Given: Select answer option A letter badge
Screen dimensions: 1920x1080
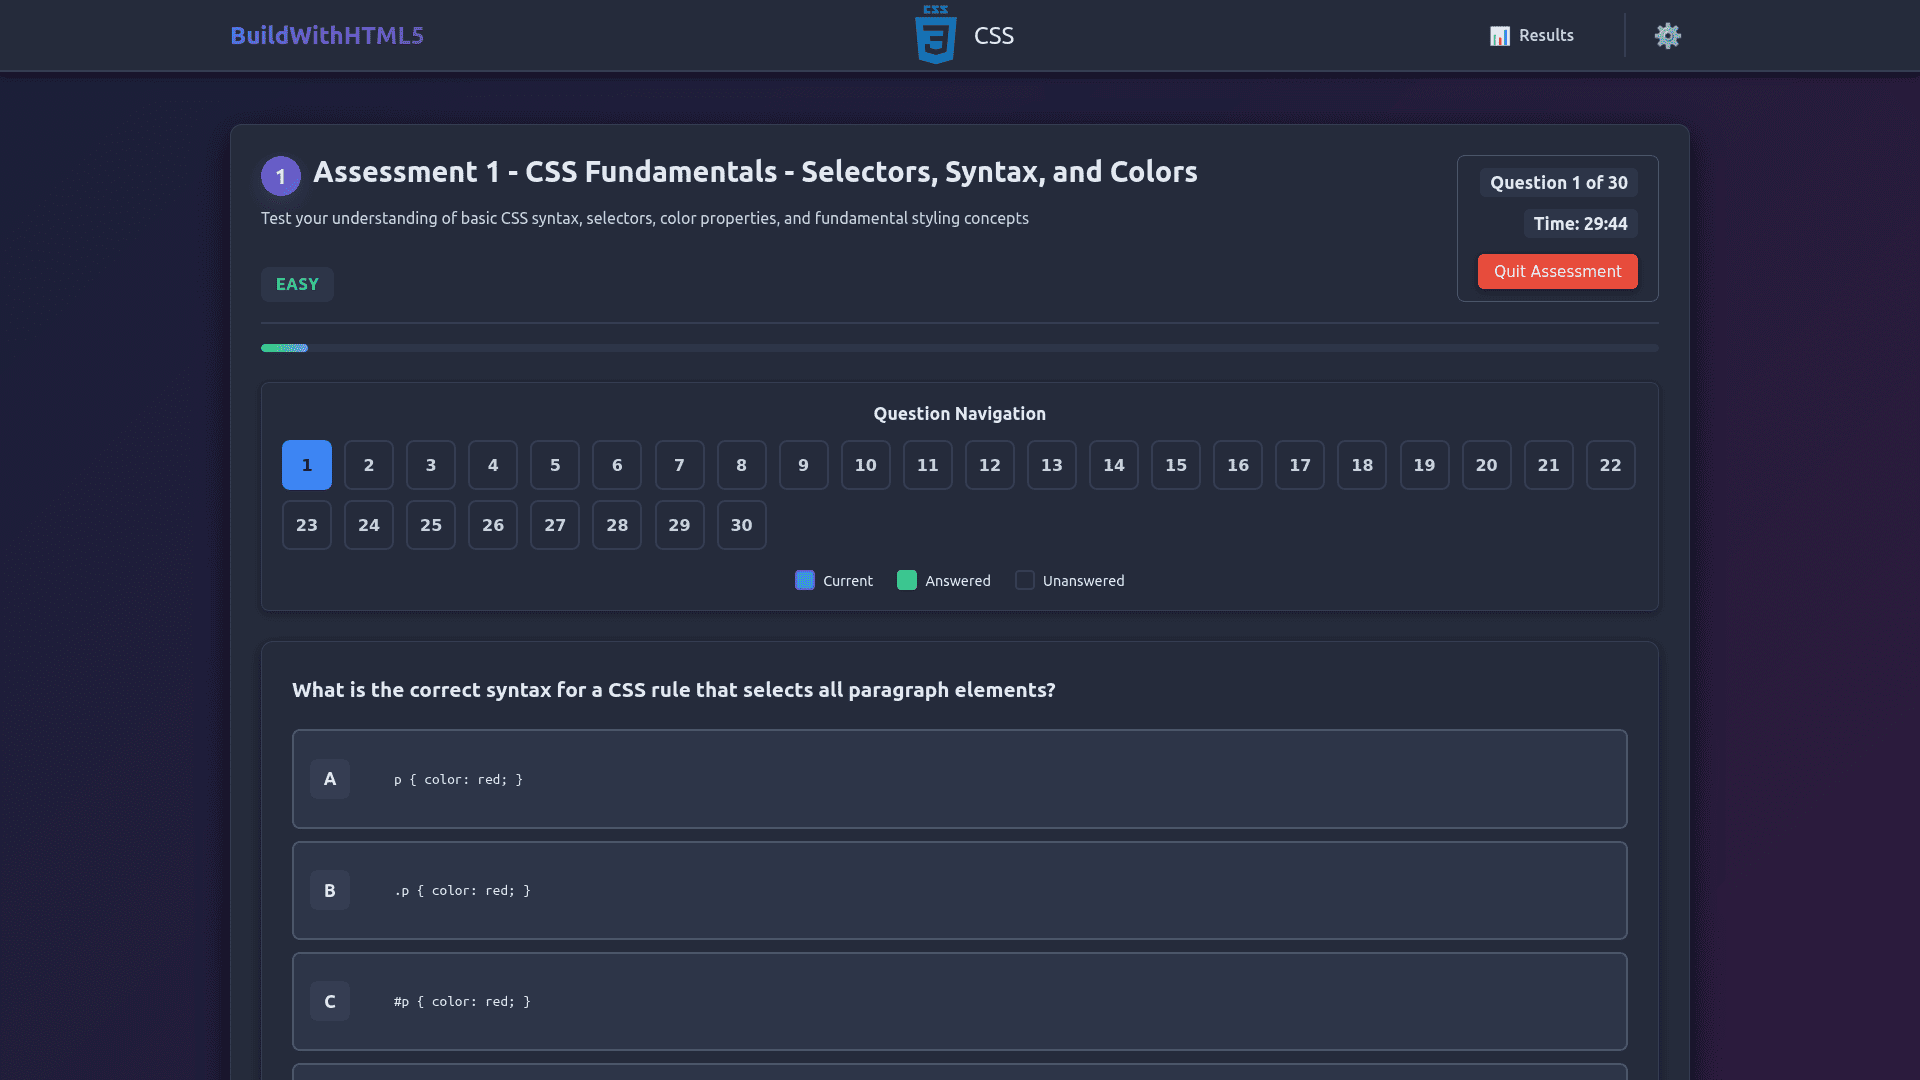Looking at the screenshot, I should pos(329,779).
